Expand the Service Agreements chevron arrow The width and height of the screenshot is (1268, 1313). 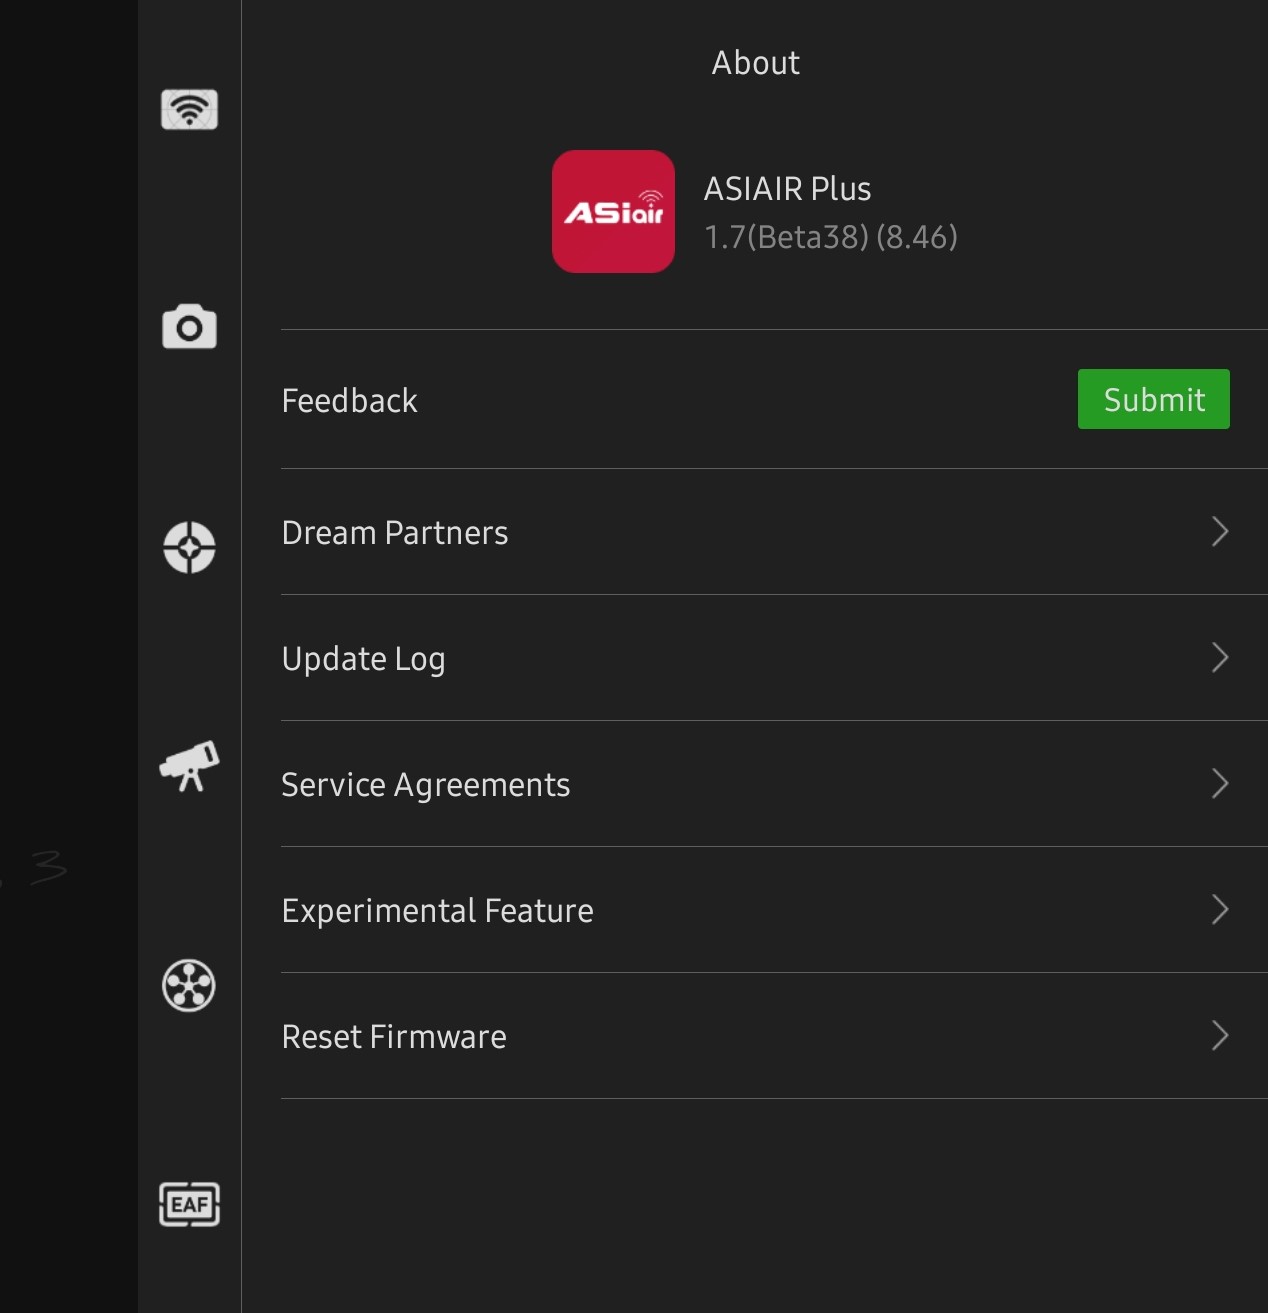[1219, 783]
